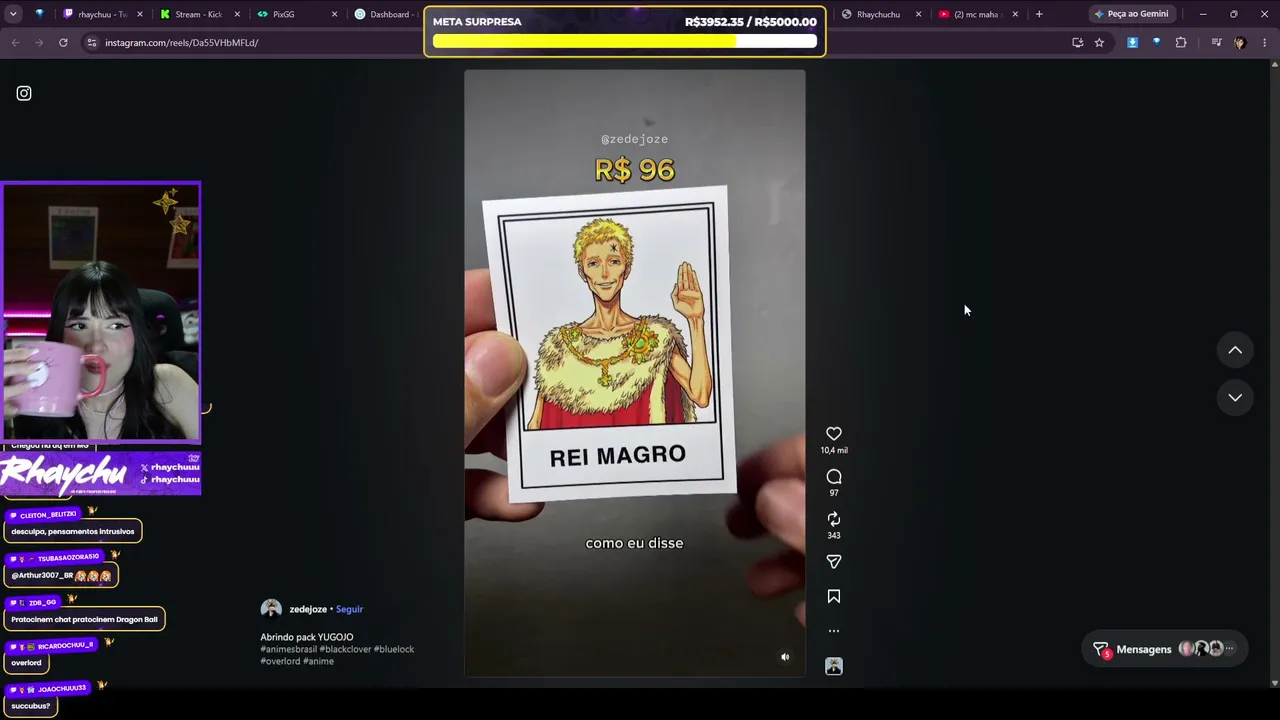Go forward using the browser forward arrow
Screen dimensions: 1280x720
[39, 43]
